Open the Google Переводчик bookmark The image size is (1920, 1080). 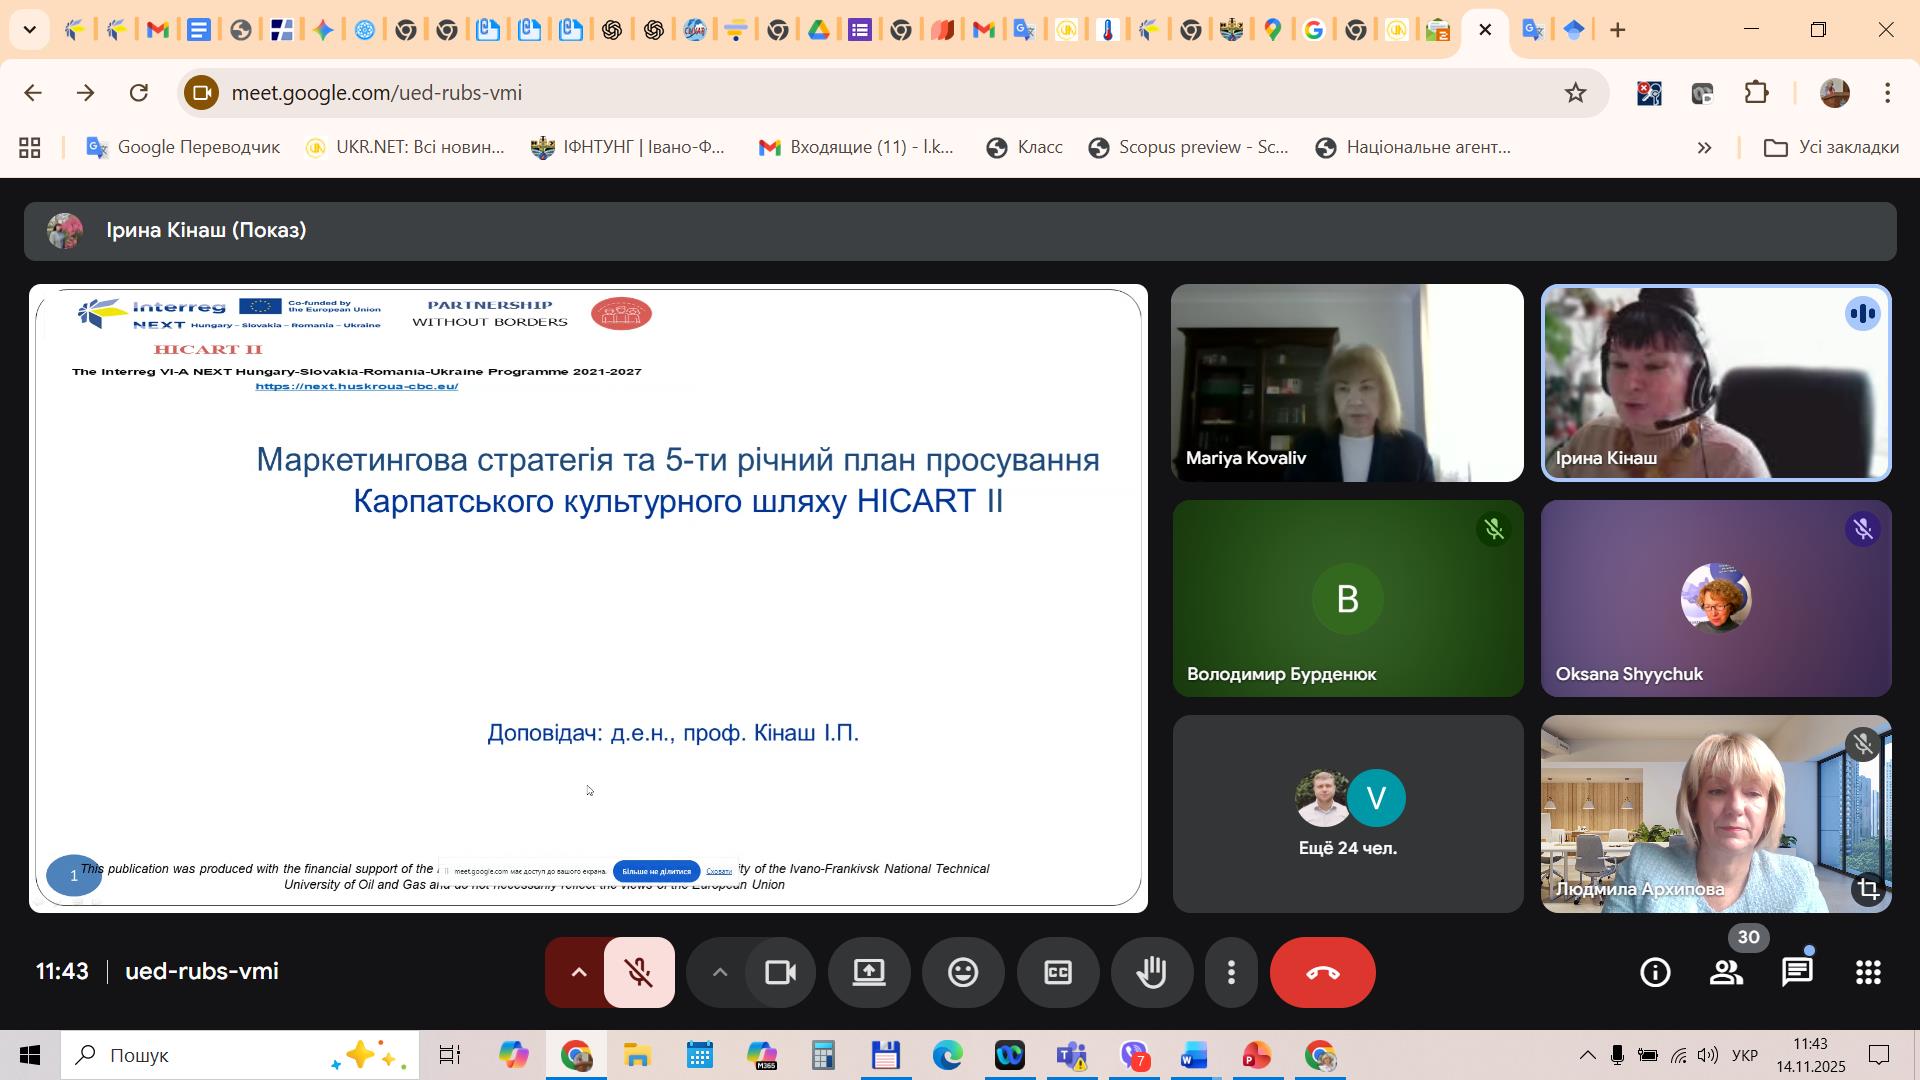(183, 148)
